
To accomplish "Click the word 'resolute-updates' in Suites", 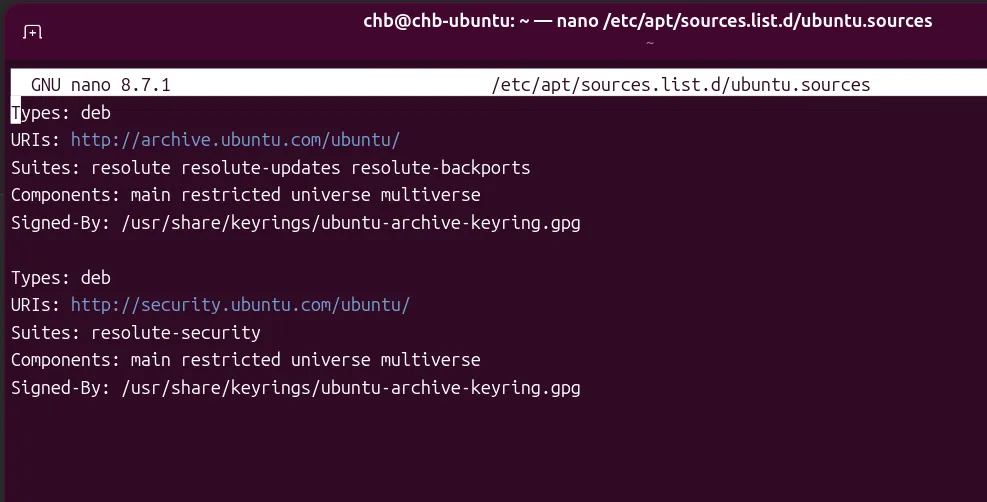I will tap(261, 168).
